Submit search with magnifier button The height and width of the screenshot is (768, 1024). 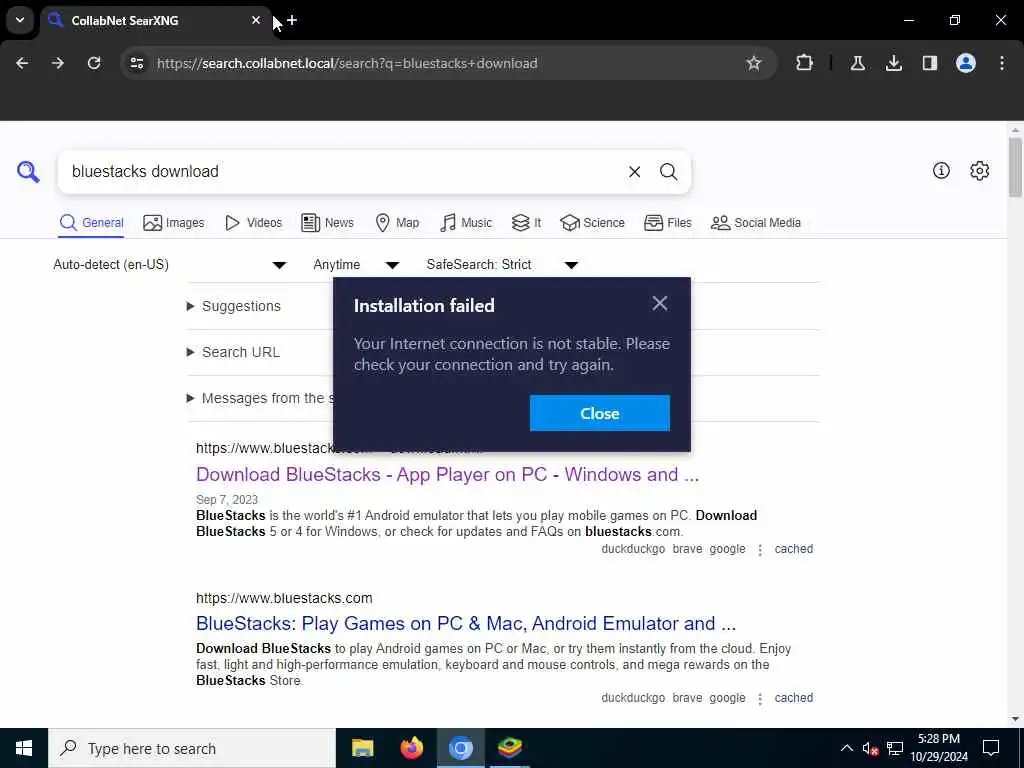(668, 172)
